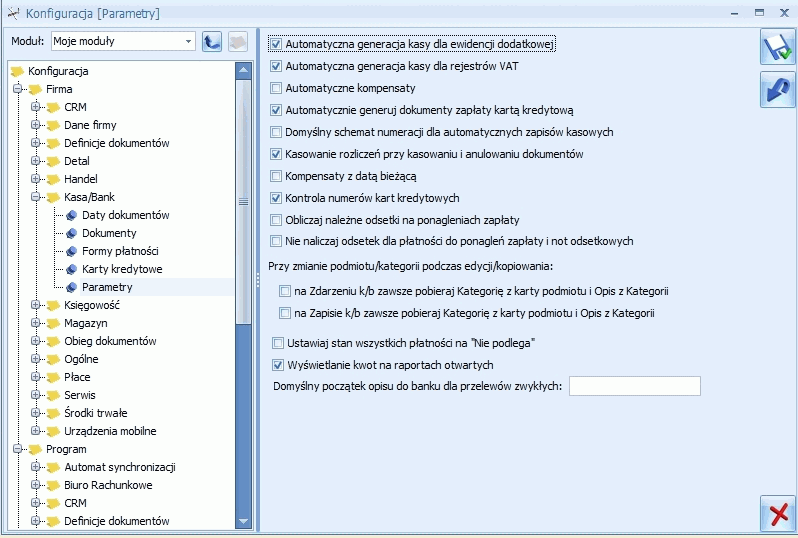
Task: Expand the Obieg dokumentów node
Action: [x=36, y=341]
